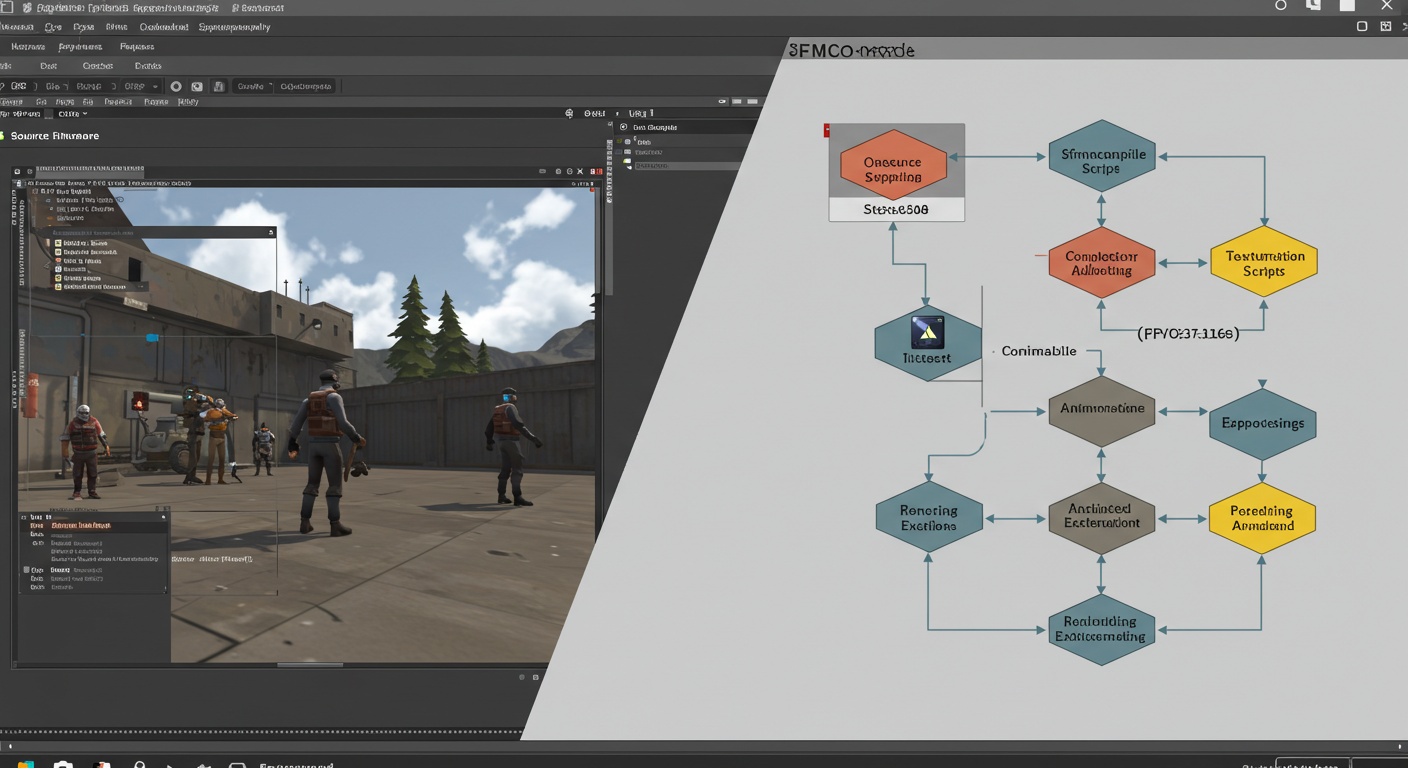Open the Oodendoat menu
Viewport: 1408px width, 768px height.
(x=164, y=28)
